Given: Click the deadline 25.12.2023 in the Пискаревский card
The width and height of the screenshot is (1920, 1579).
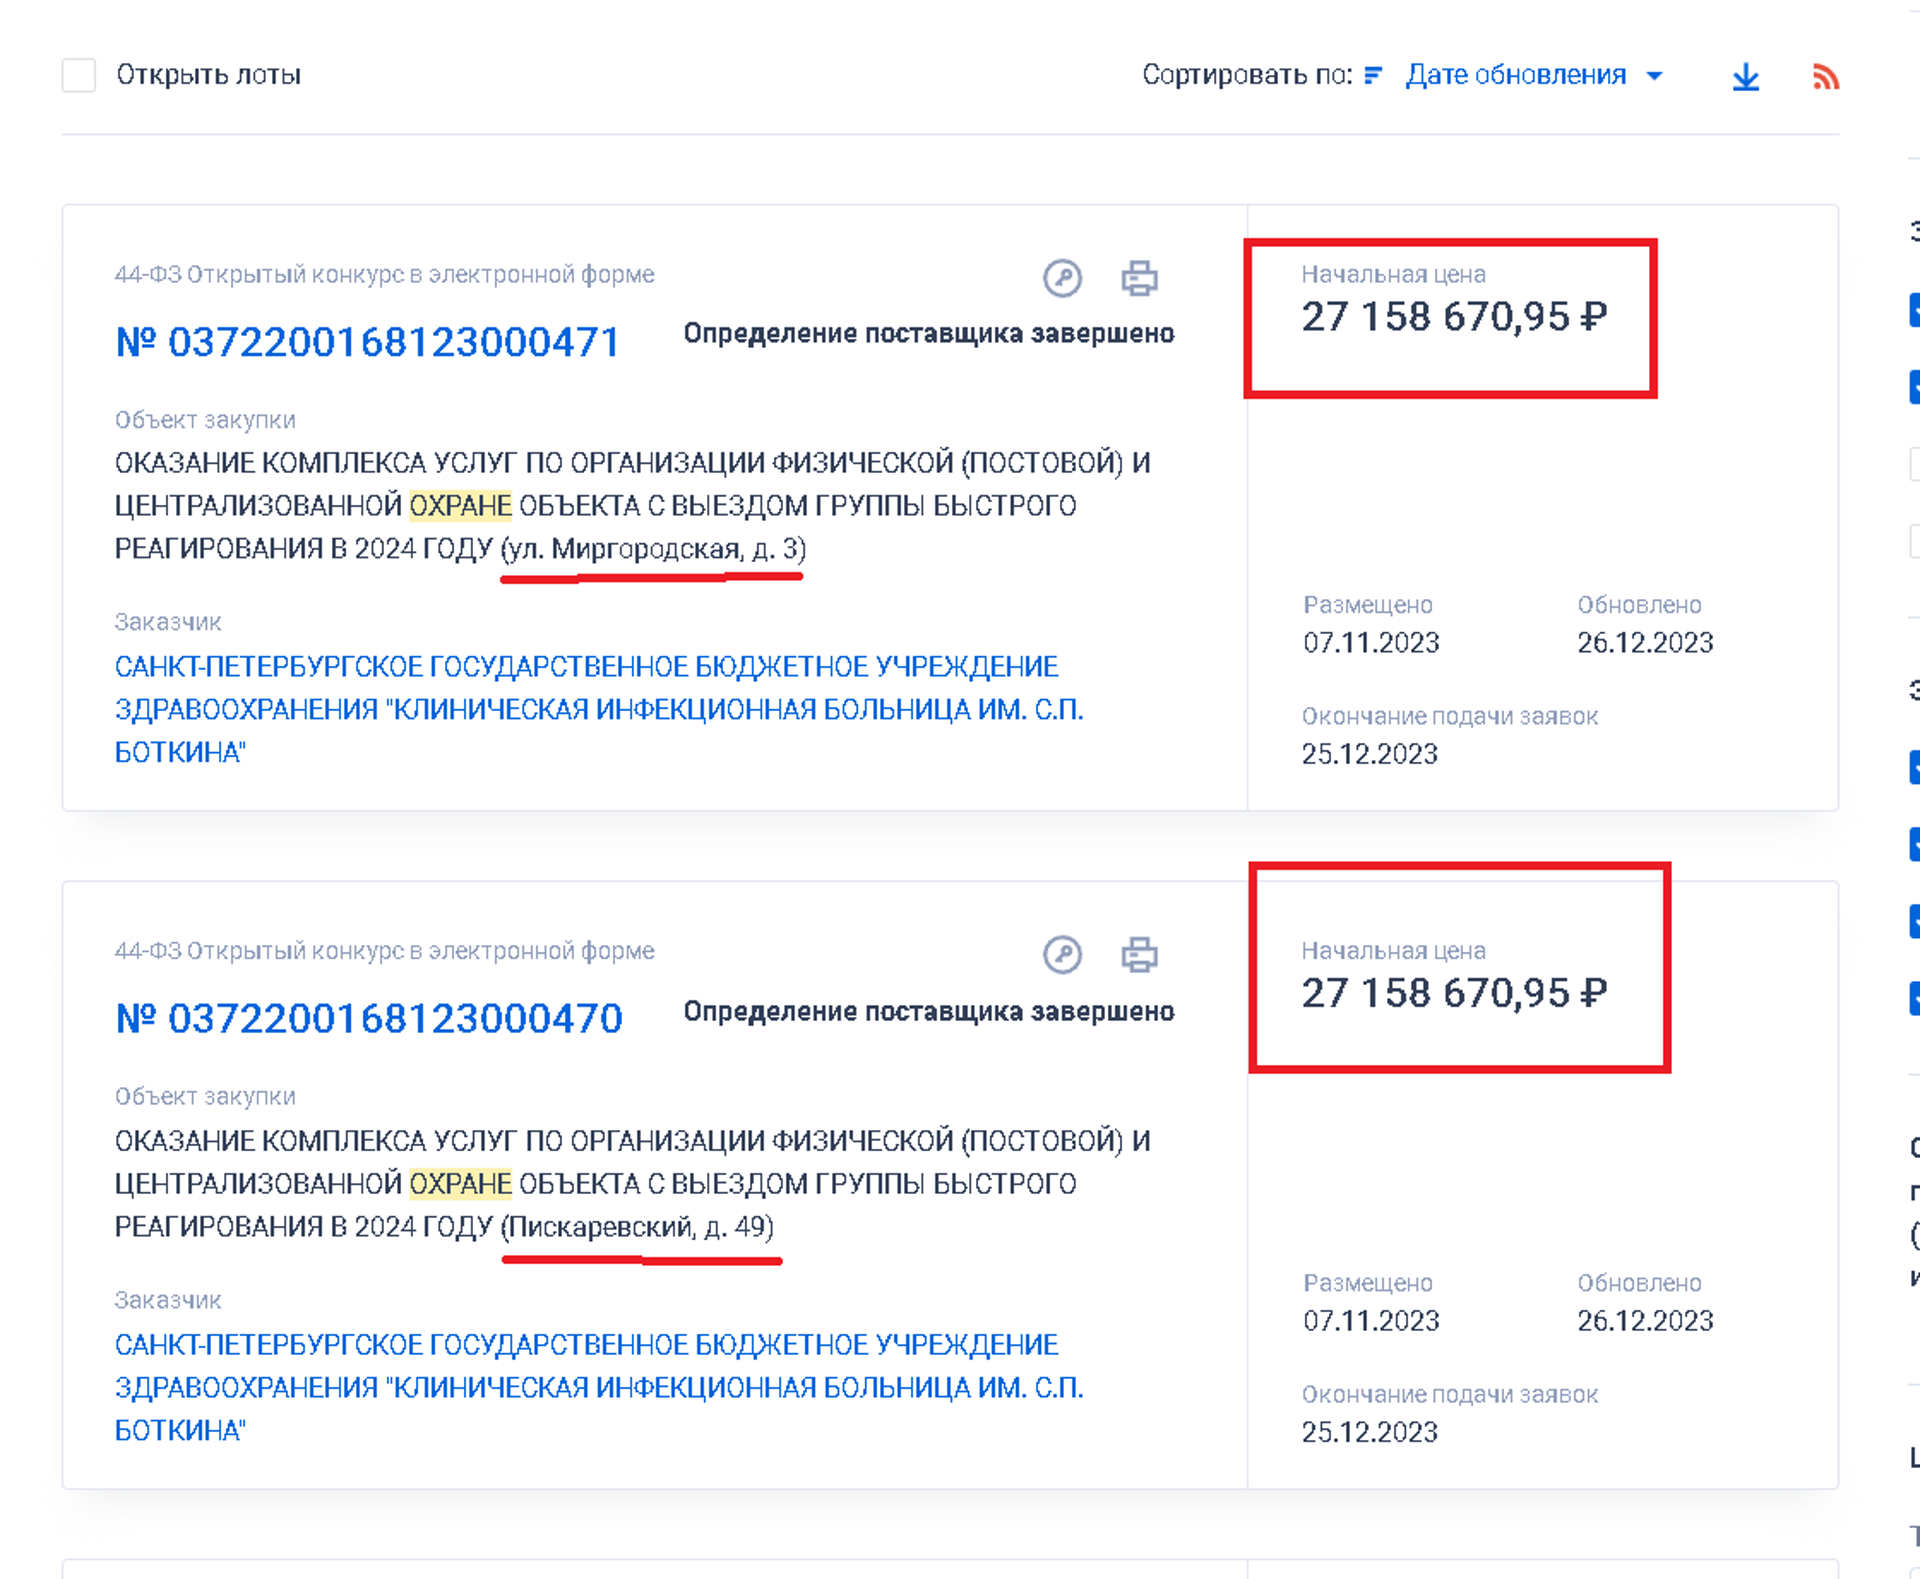Looking at the screenshot, I should coord(1370,1432).
